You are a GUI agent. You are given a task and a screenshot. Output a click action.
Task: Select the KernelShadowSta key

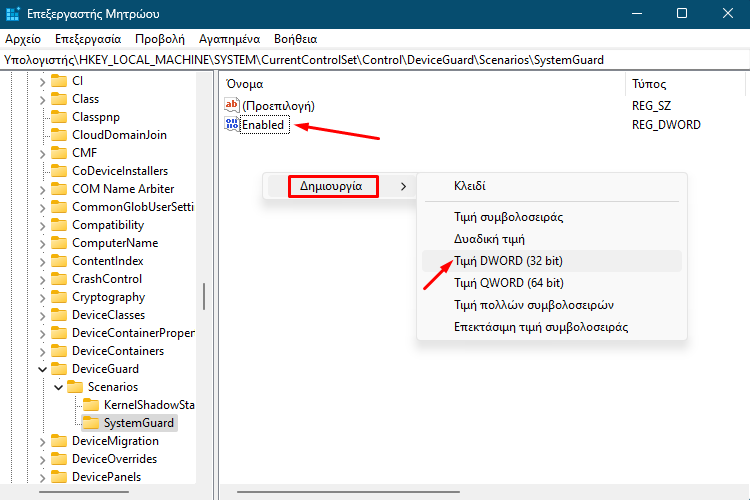point(149,405)
